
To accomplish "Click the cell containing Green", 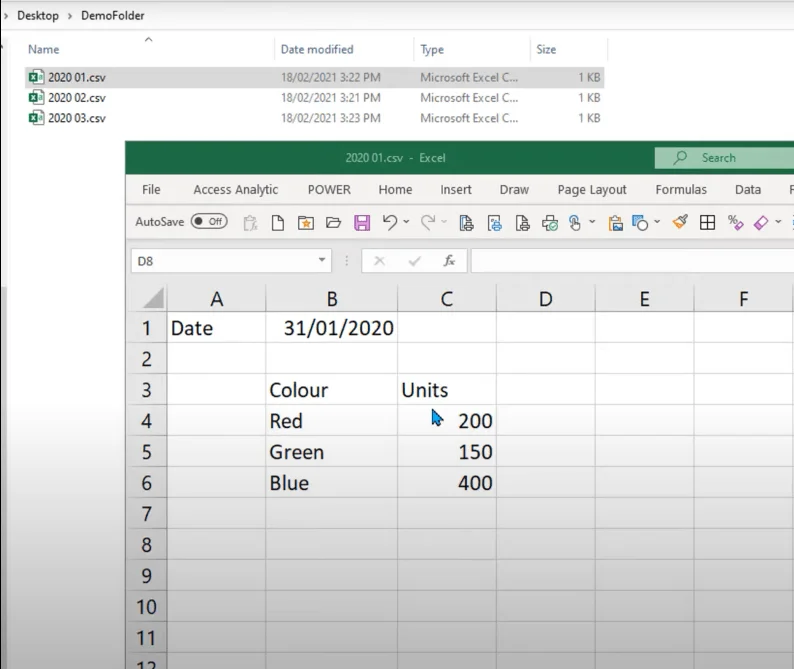I will (332, 451).
